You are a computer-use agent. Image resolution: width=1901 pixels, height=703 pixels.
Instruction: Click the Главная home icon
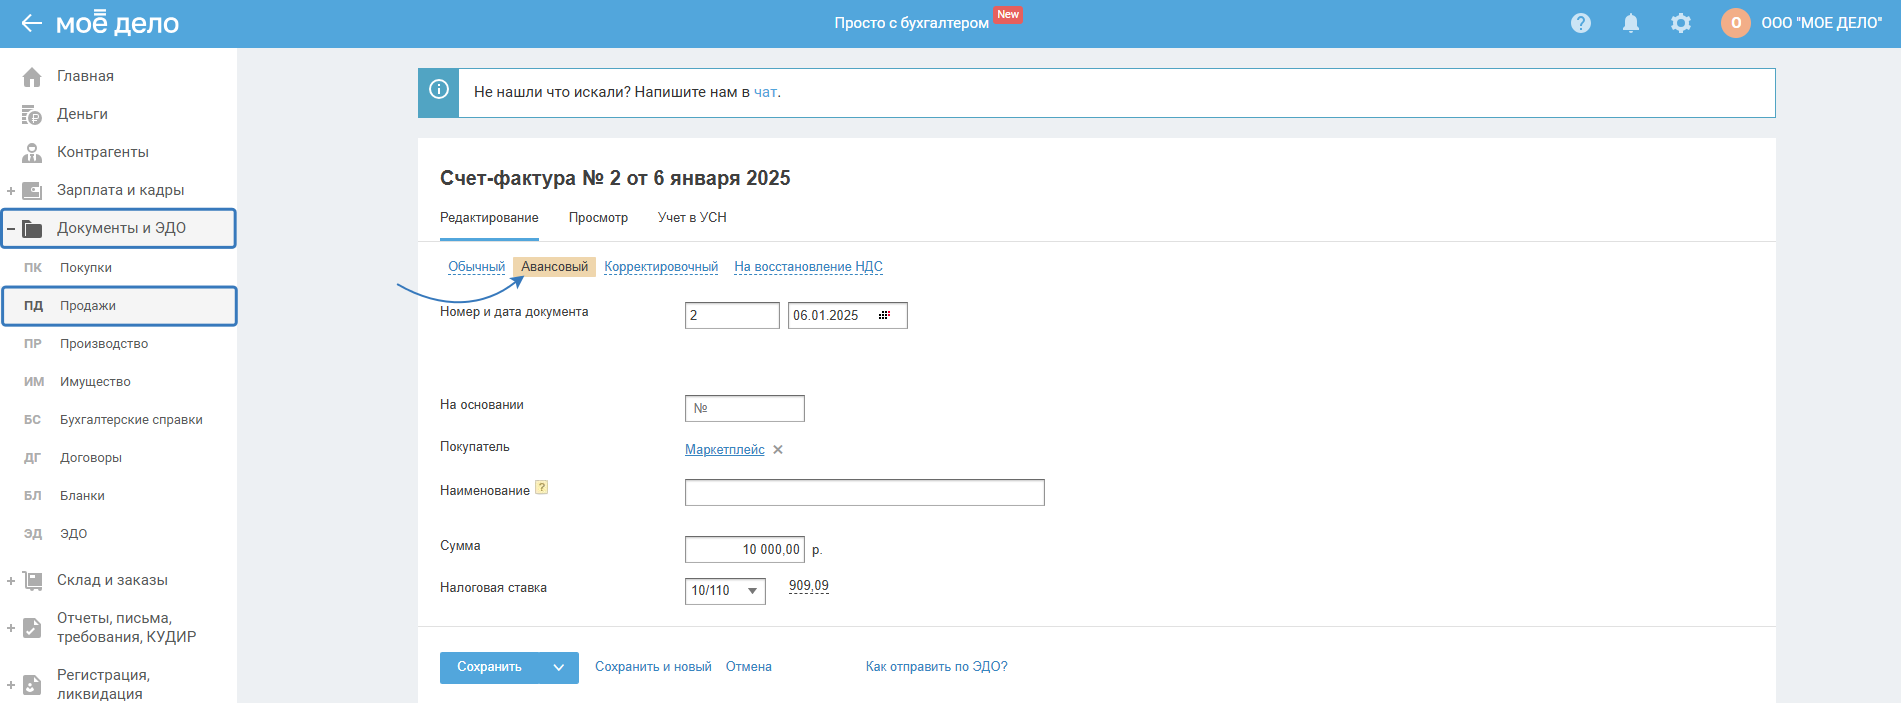point(32,77)
